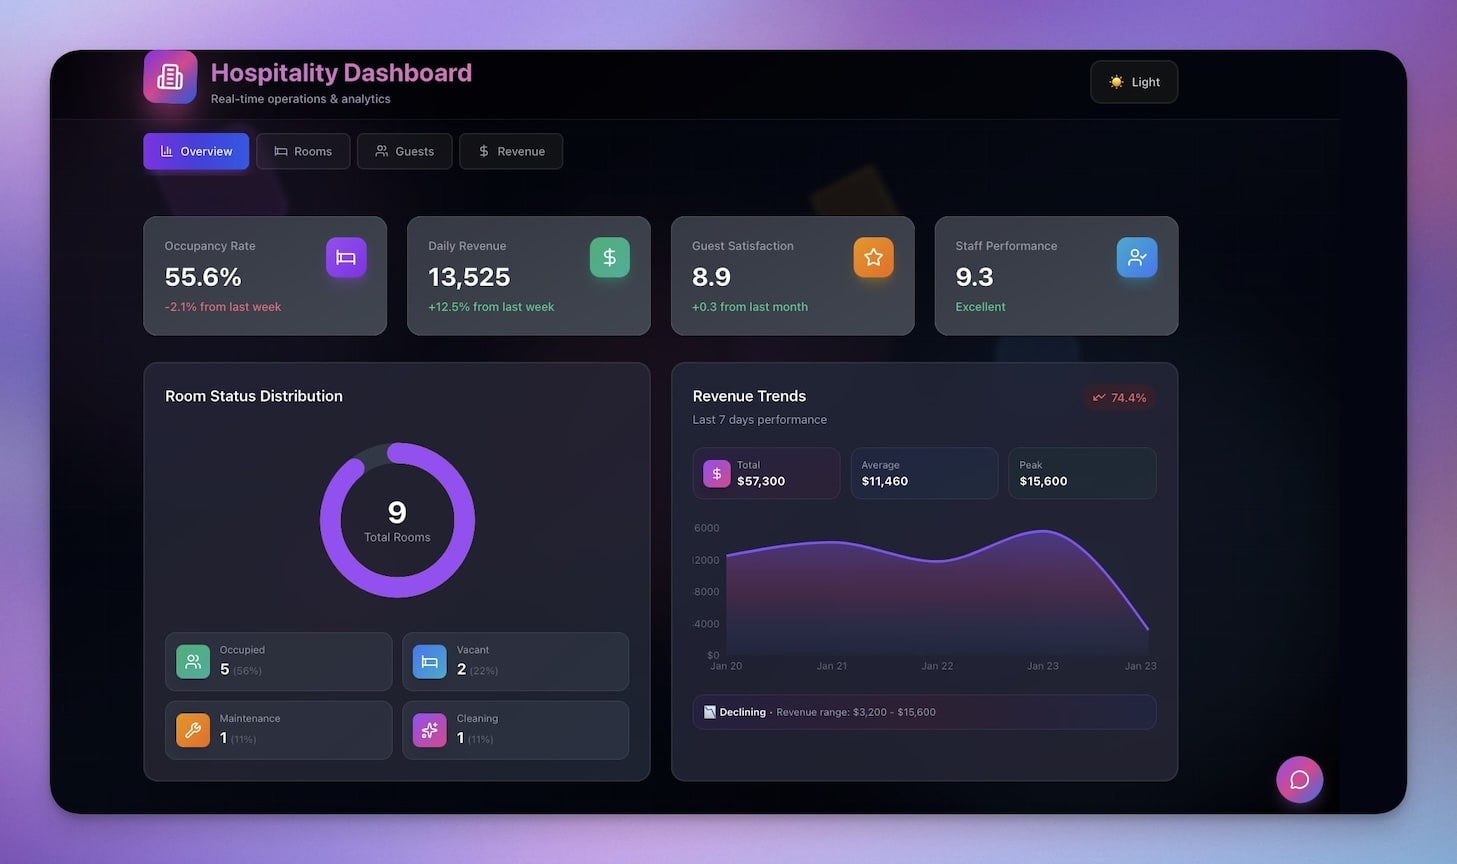Select the Revenue navigation button
This screenshot has width=1457, height=864.
tap(511, 151)
